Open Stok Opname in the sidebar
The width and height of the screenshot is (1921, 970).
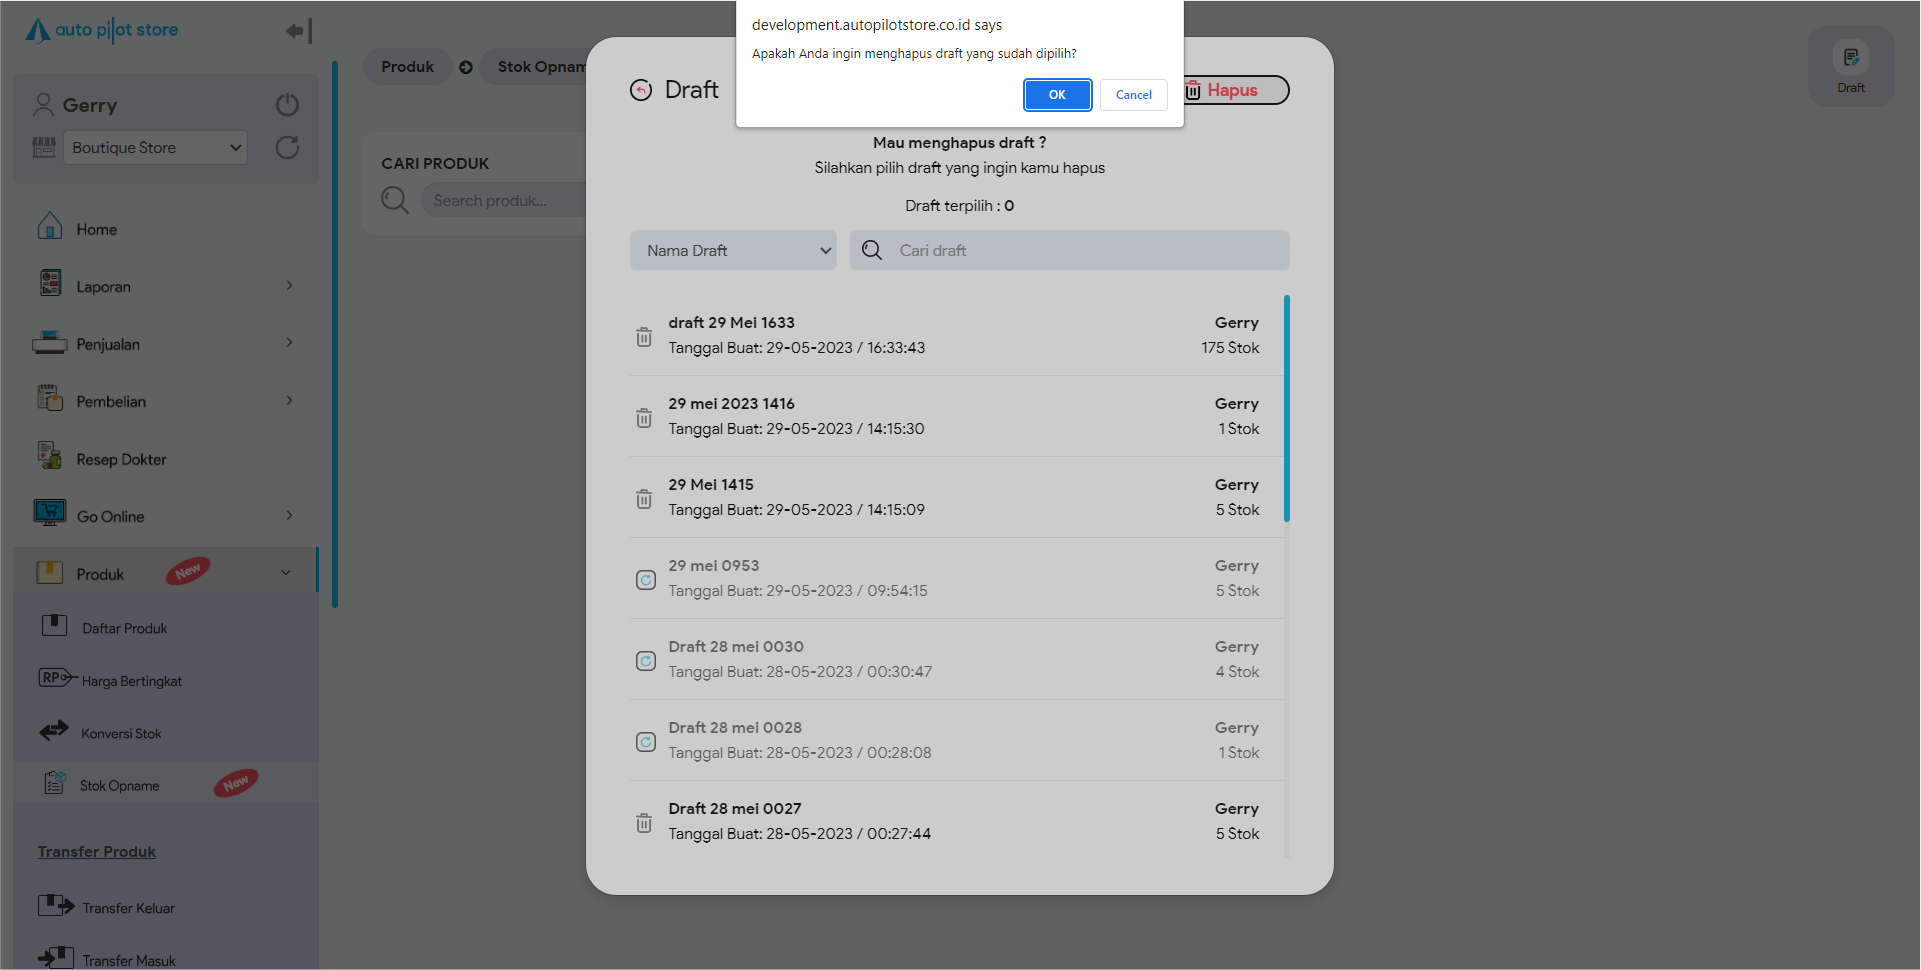click(x=120, y=786)
